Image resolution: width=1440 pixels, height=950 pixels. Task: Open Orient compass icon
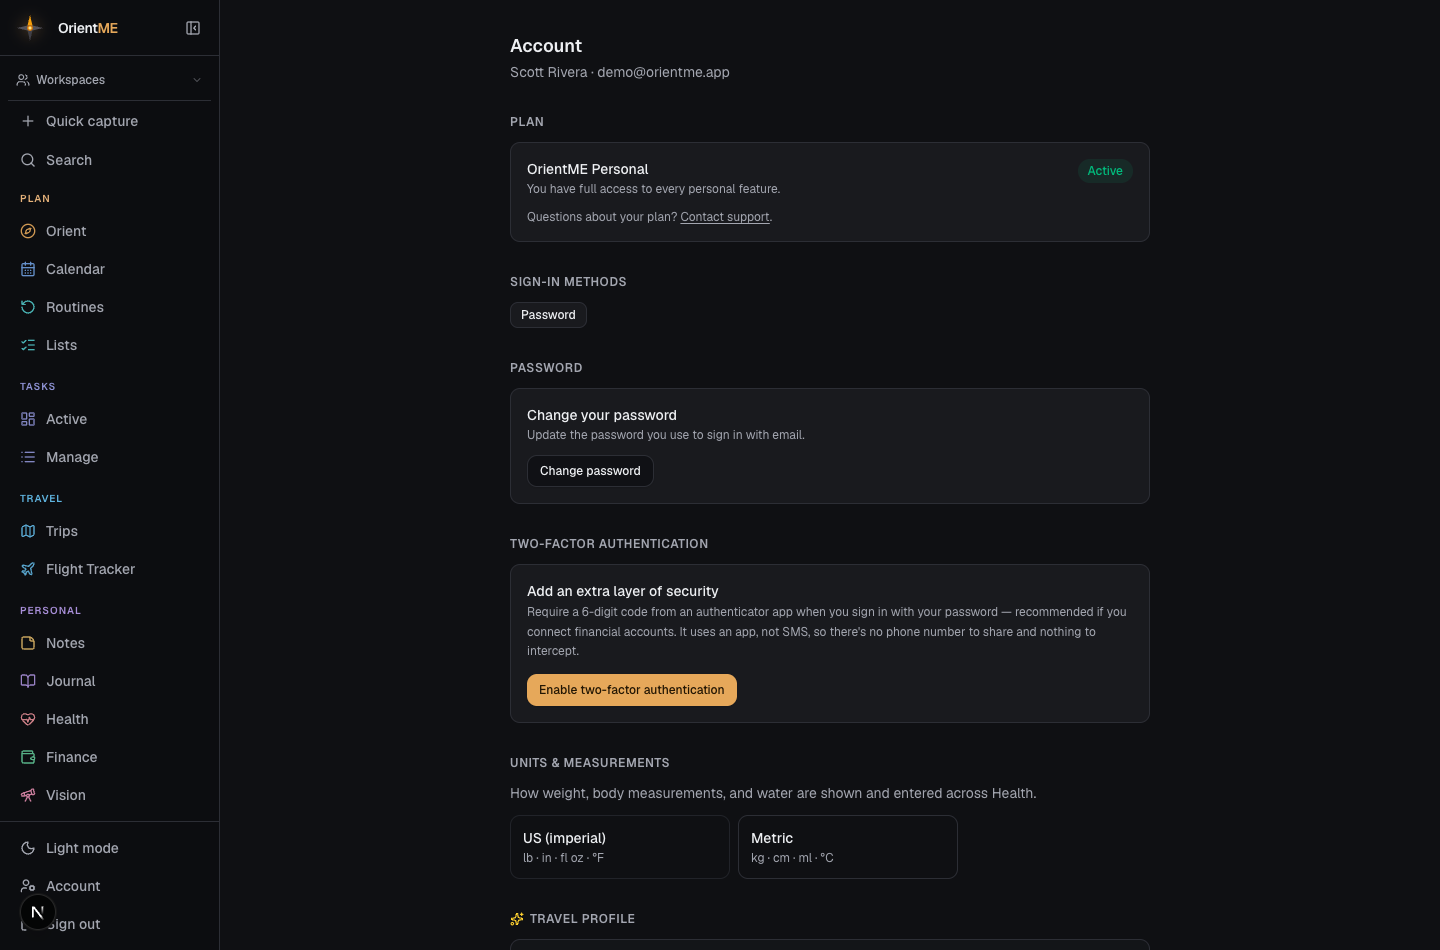click(28, 231)
